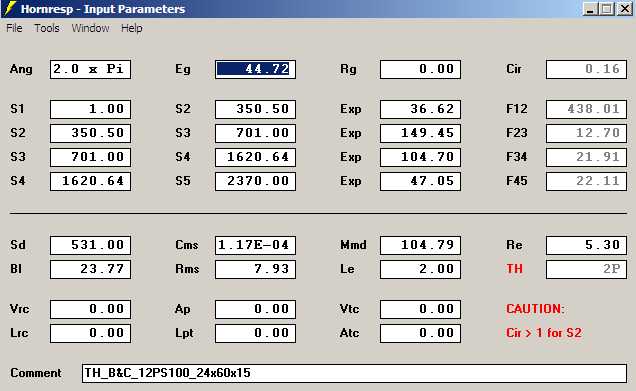This screenshot has height=391, width=636.
Task: Click the Comment label
Action: pyautogui.click(x=36, y=373)
